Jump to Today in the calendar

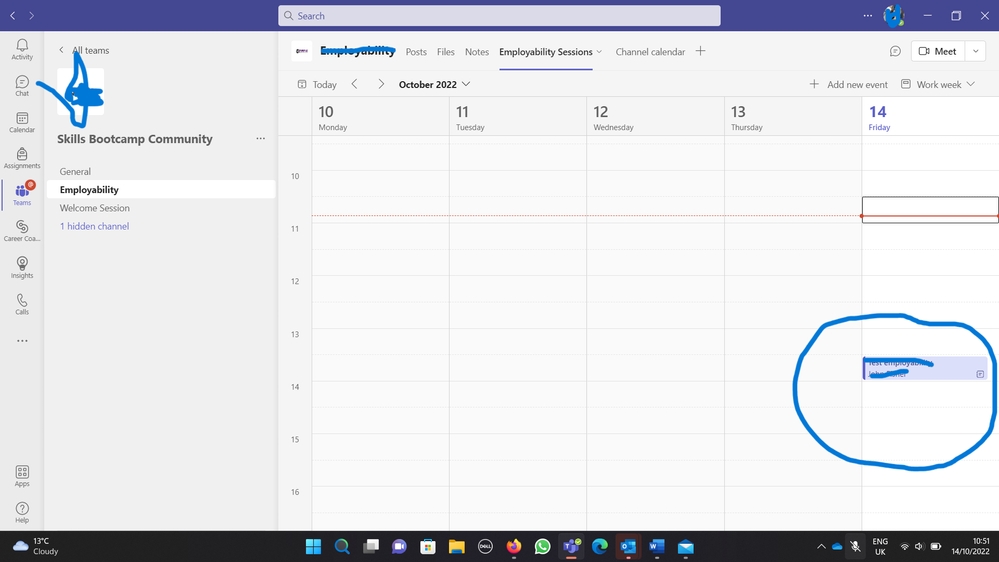[x=317, y=84]
